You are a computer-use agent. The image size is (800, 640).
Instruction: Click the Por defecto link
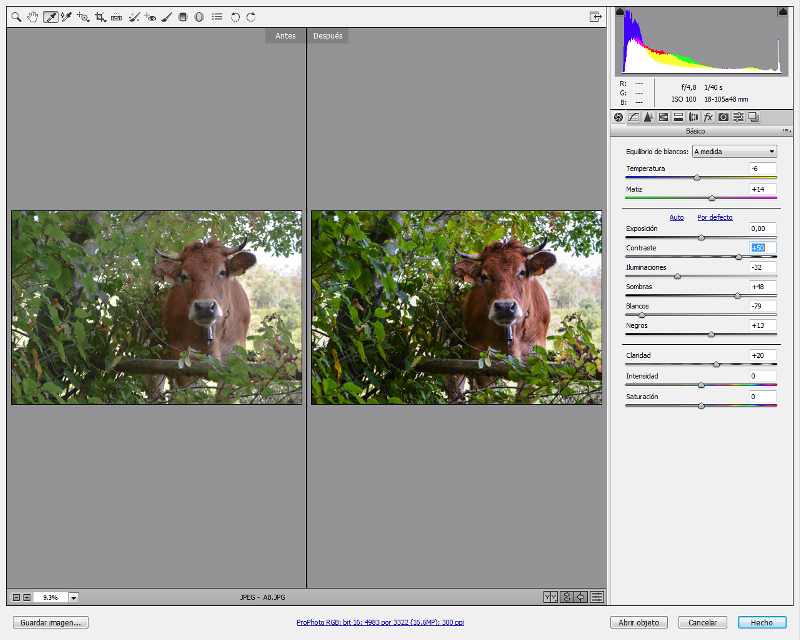(x=715, y=217)
